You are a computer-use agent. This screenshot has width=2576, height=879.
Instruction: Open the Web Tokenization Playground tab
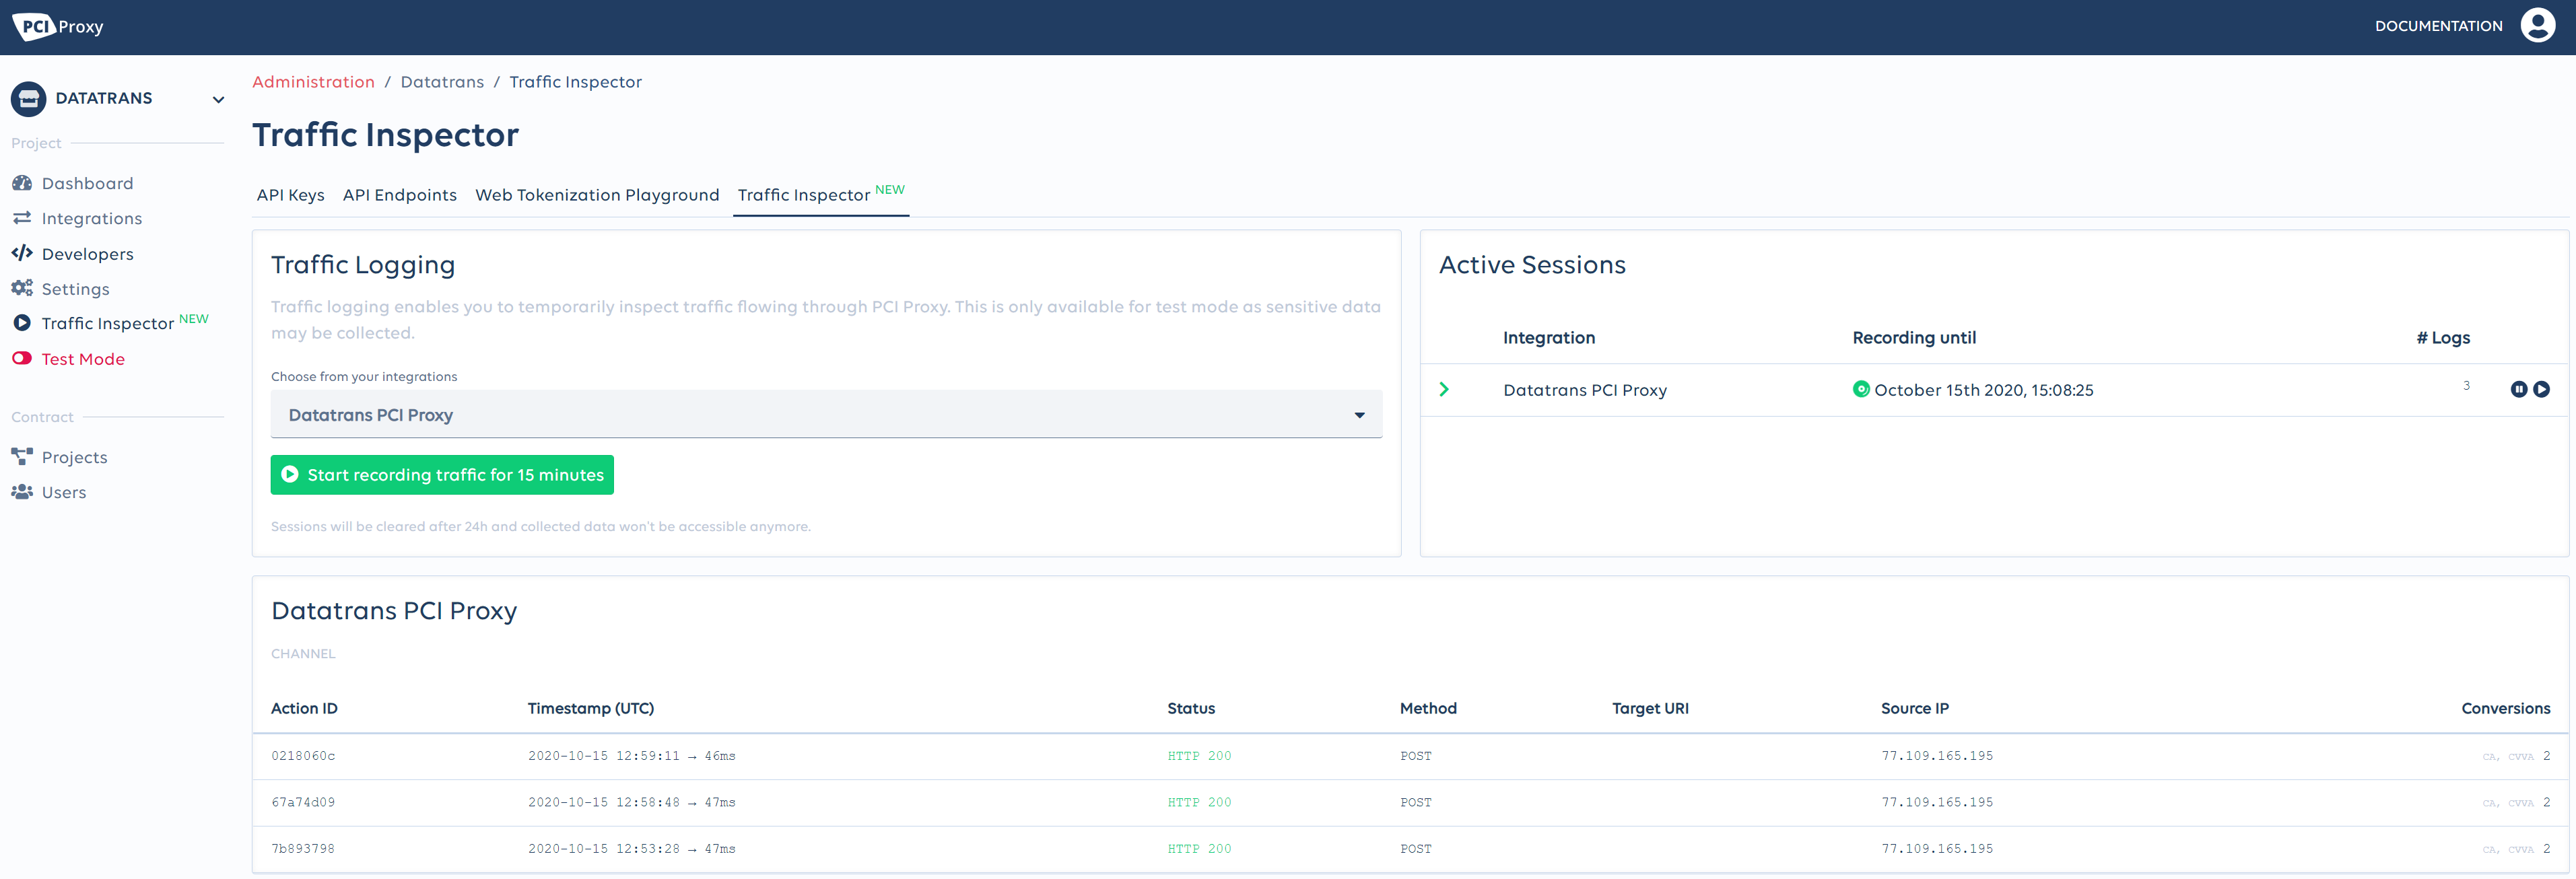click(x=597, y=195)
